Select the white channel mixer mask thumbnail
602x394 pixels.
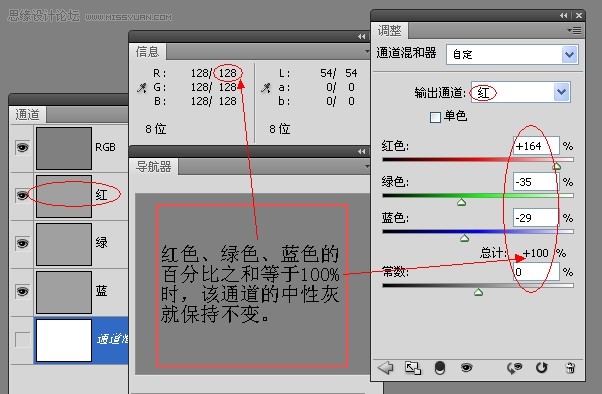point(64,340)
